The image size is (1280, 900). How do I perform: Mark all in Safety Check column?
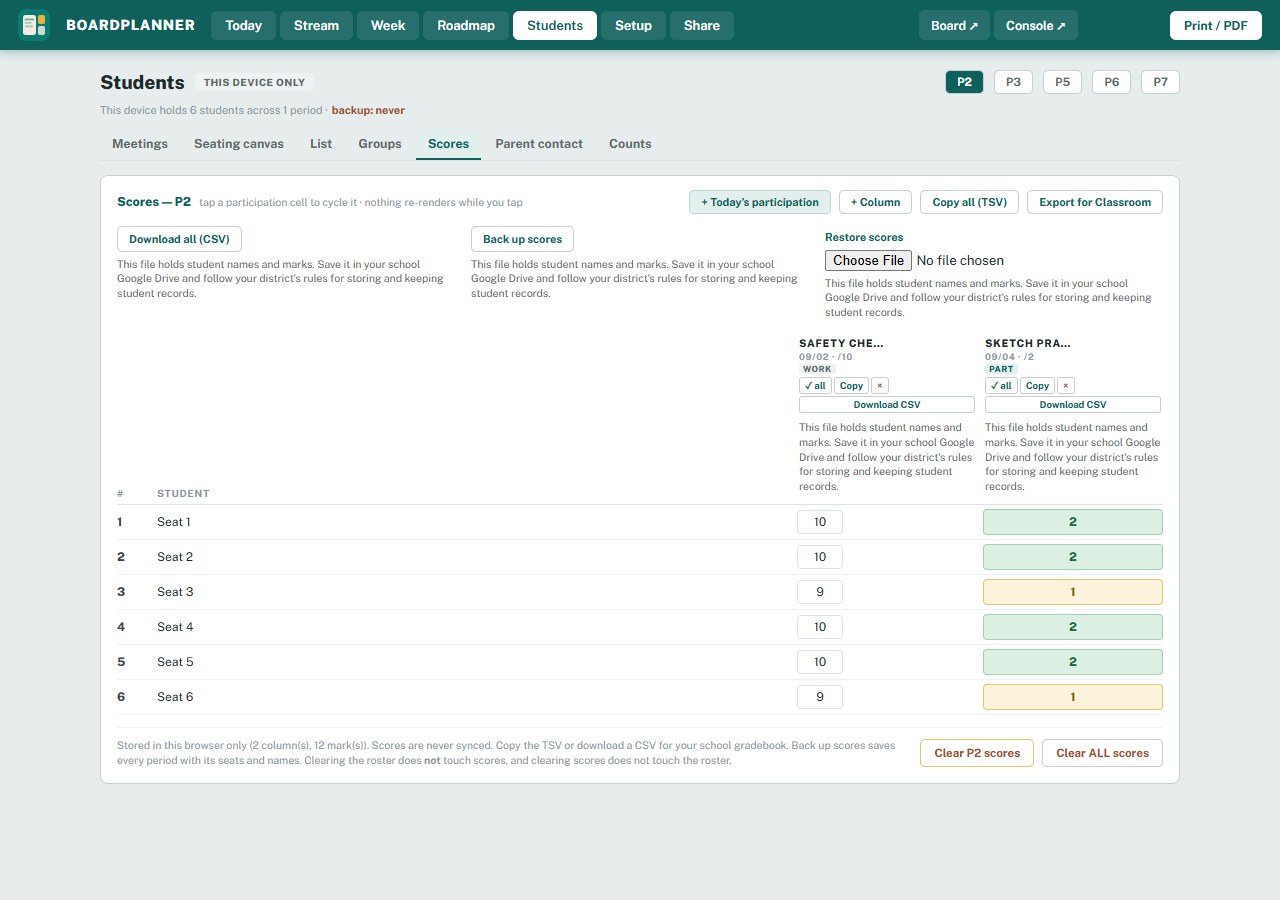[815, 386]
